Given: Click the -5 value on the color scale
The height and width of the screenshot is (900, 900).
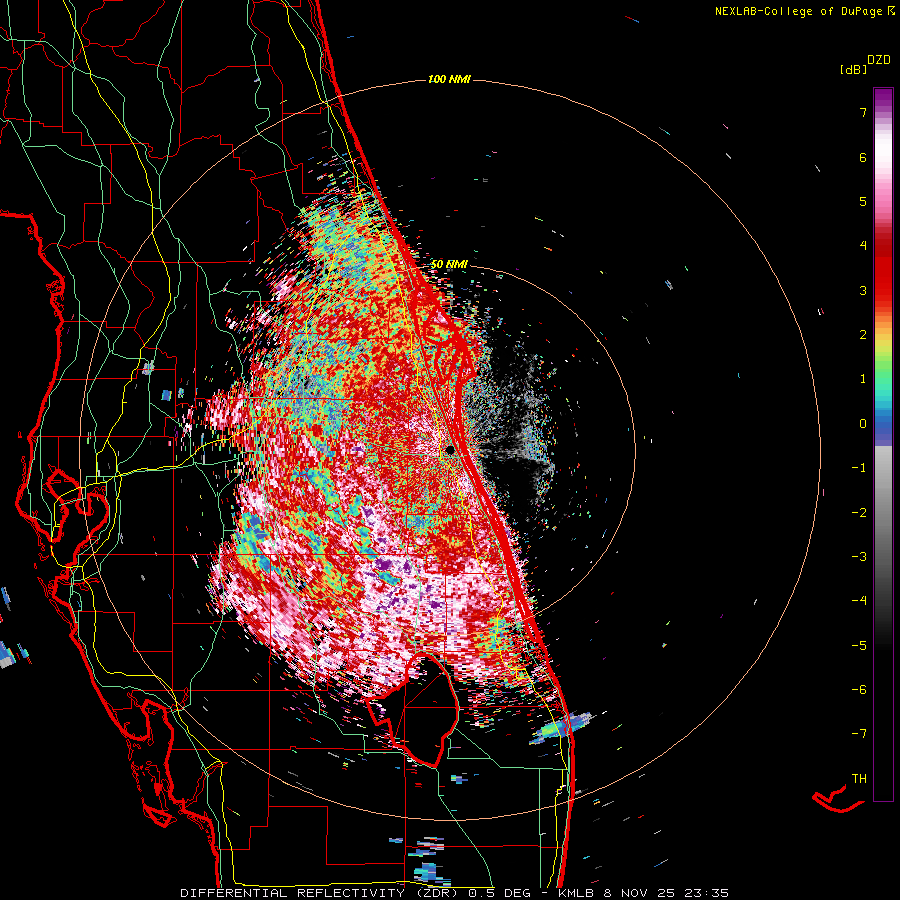Looking at the screenshot, I should tap(859, 646).
